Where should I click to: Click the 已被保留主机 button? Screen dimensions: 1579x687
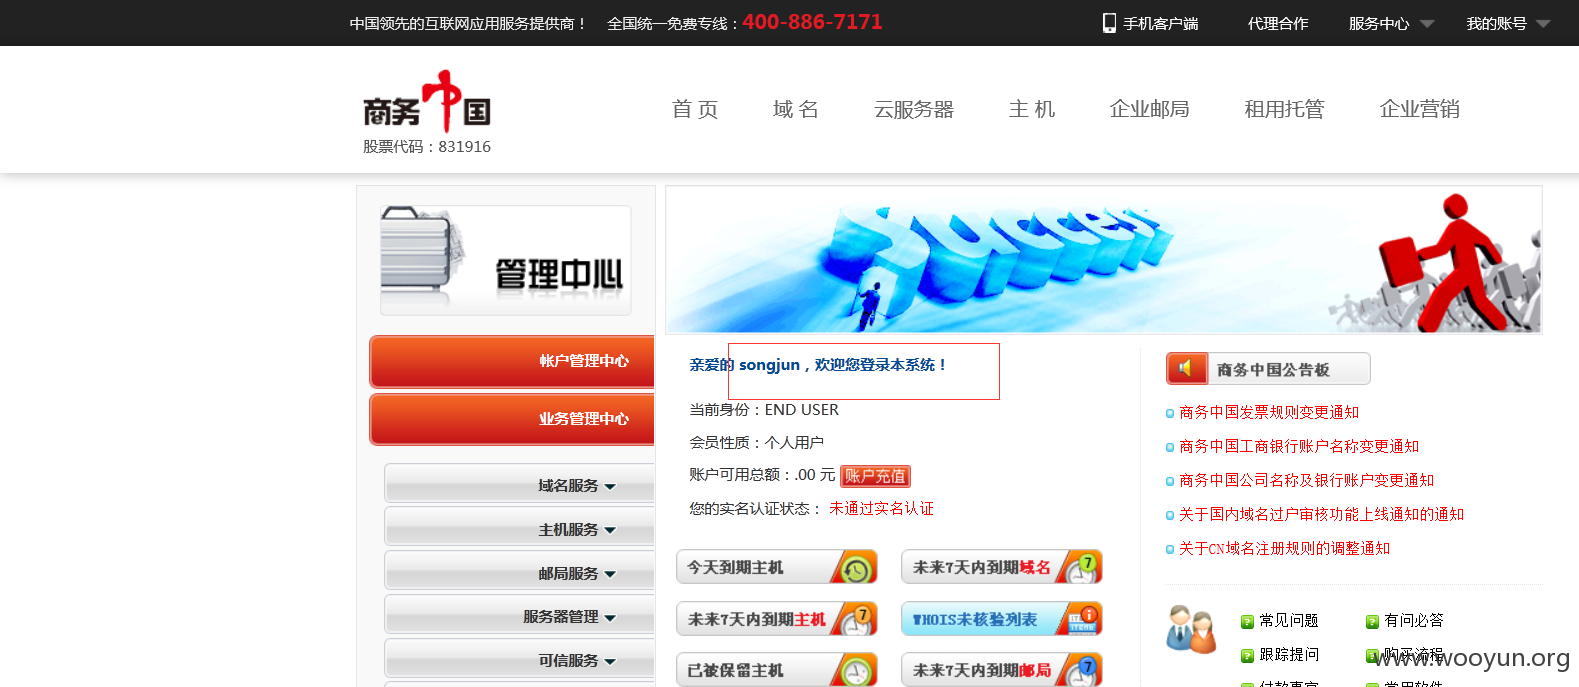pyautogui.click(x=777, y=670)
